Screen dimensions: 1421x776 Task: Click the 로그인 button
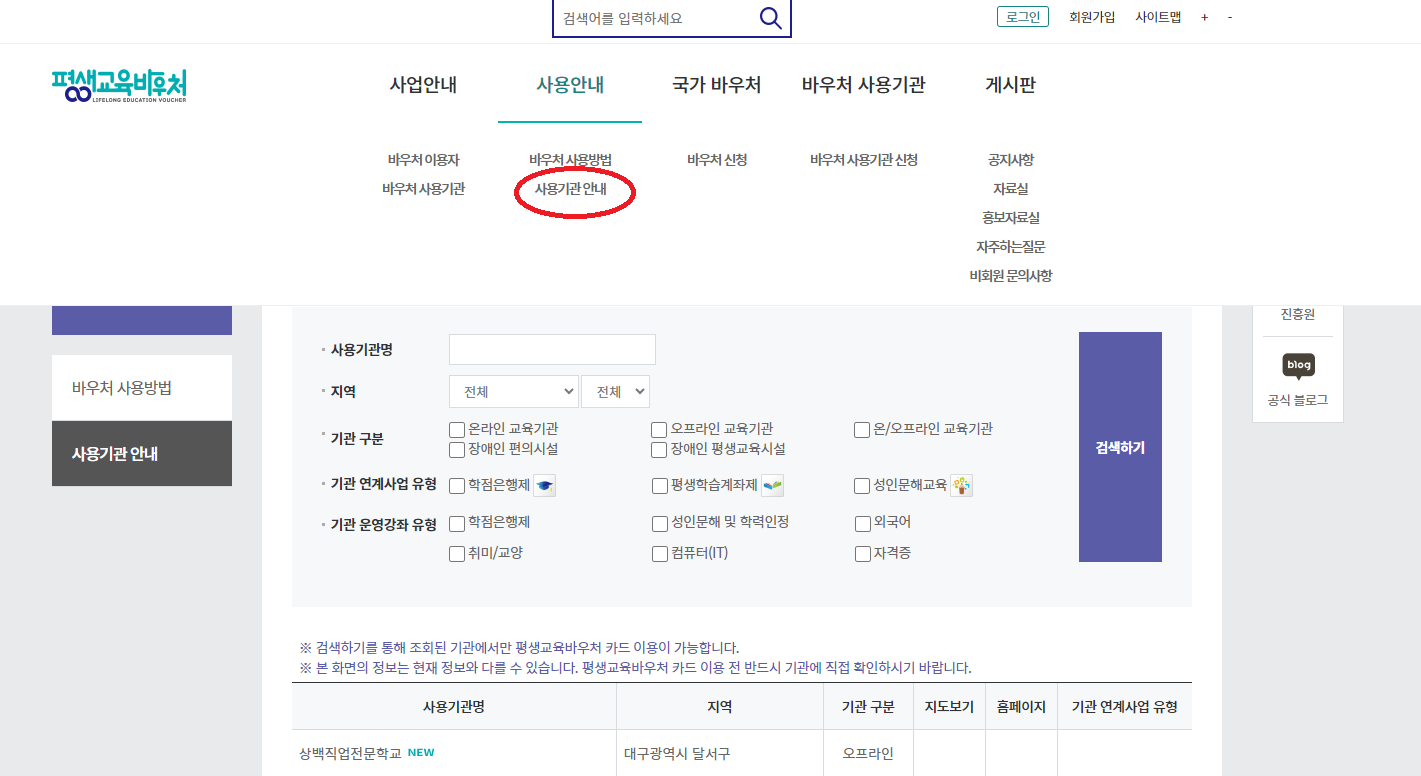(1023, 17)
